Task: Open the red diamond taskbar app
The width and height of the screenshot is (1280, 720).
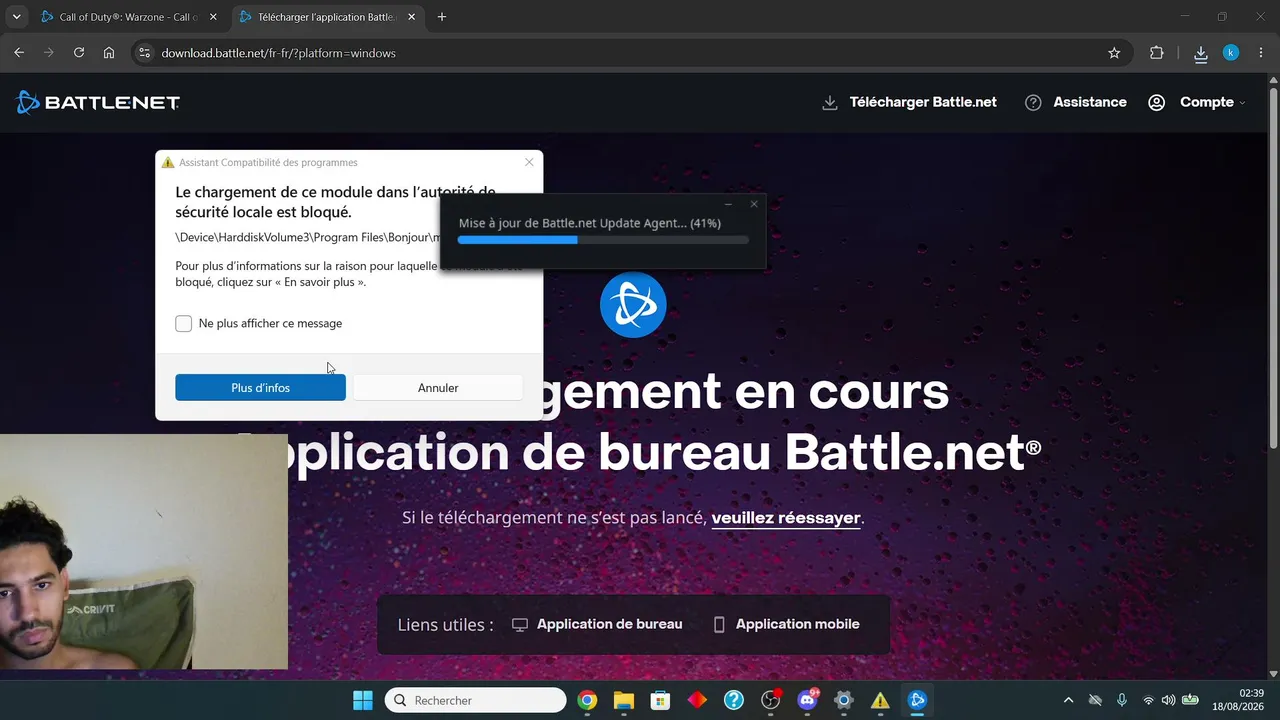Action: [697, 700]
